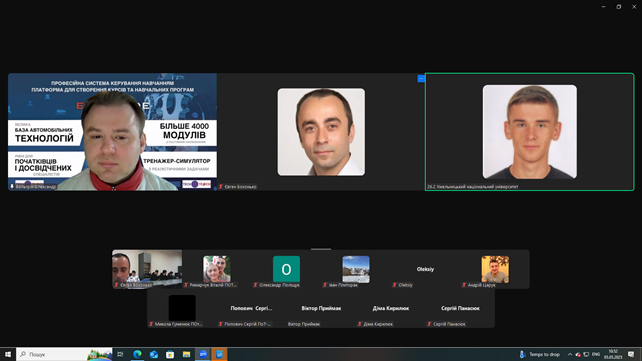Open the notification center icon
The height and width of the screenshot is (361, 642).
click(631, 354)
